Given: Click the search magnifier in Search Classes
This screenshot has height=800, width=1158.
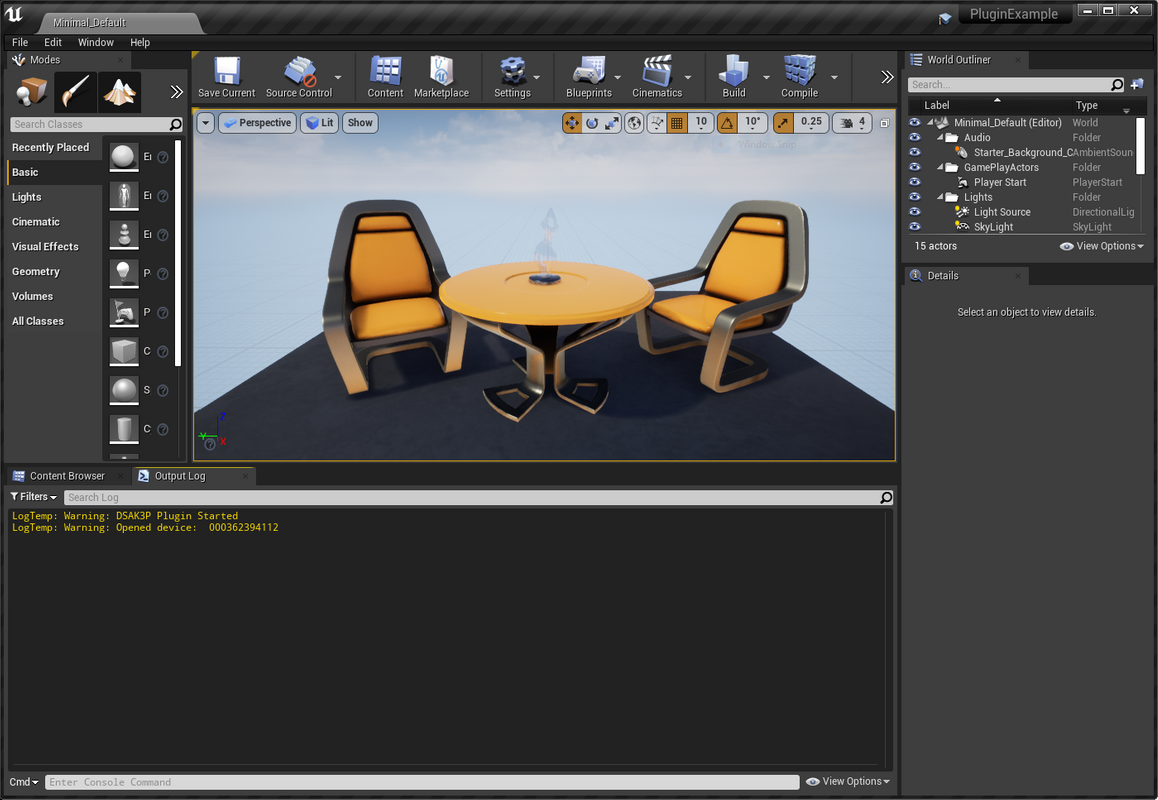Looking at the screenshot, I should point(175,124).
